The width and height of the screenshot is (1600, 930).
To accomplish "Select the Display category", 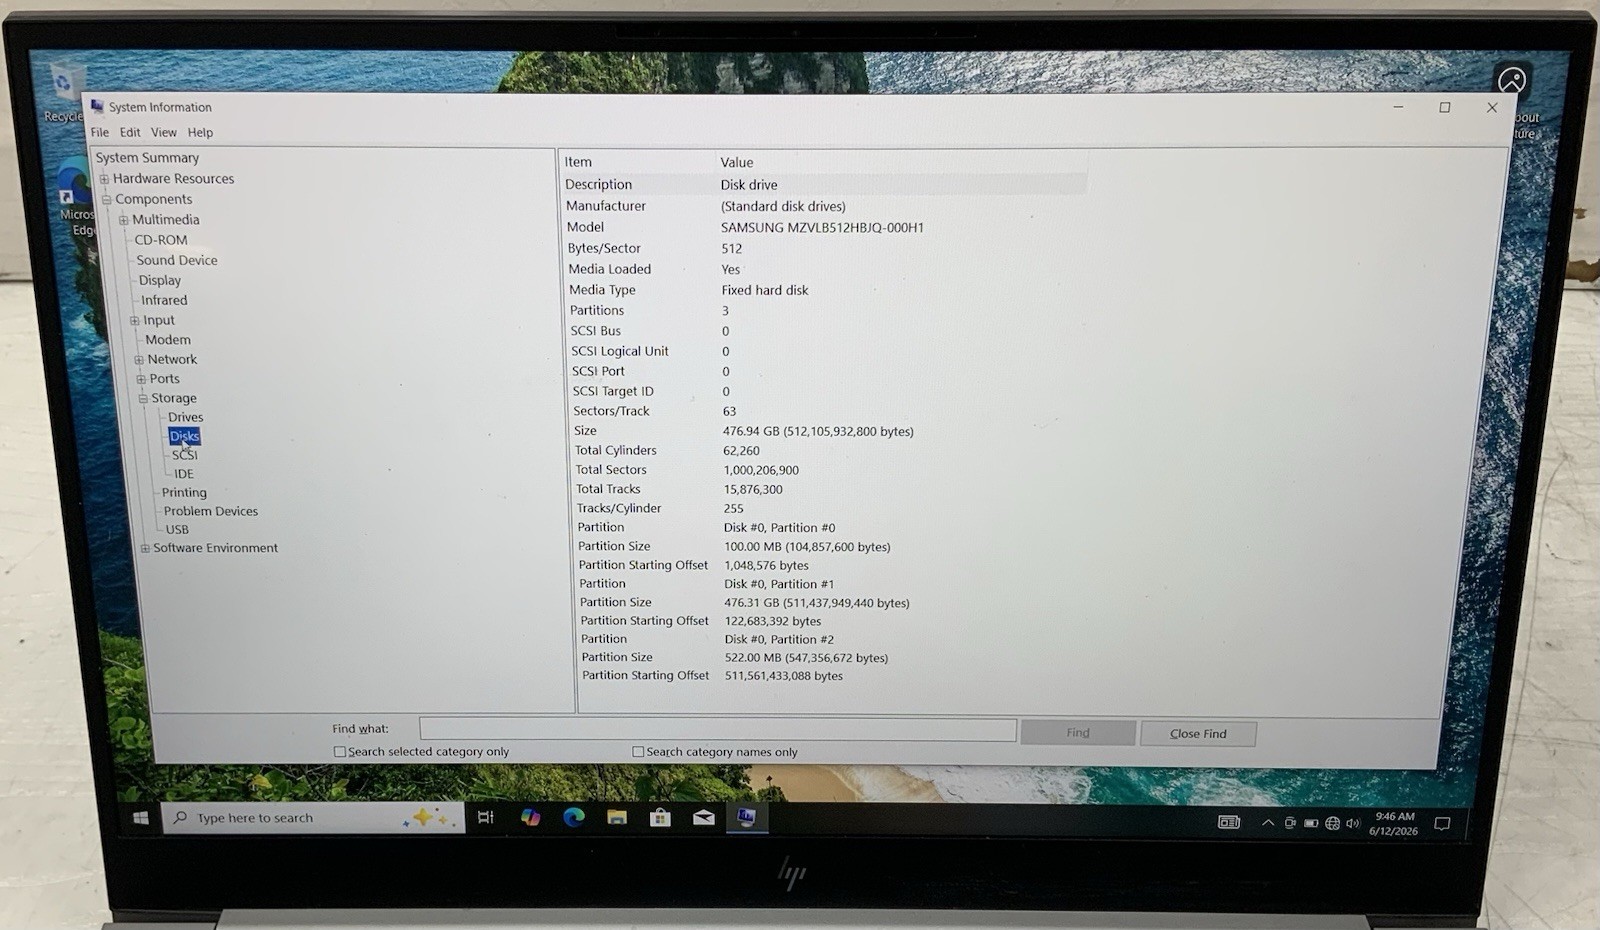I will pos(160,280).
